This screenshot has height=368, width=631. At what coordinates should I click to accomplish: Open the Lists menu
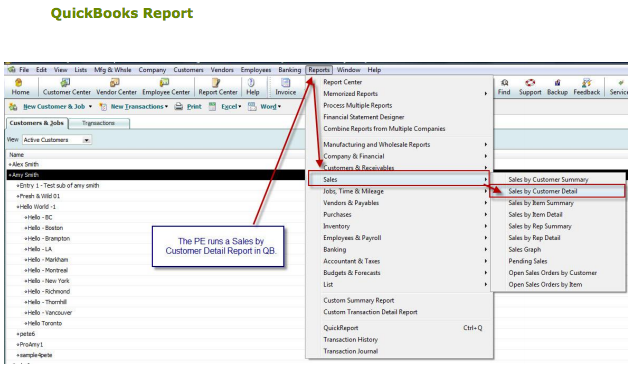80,70
